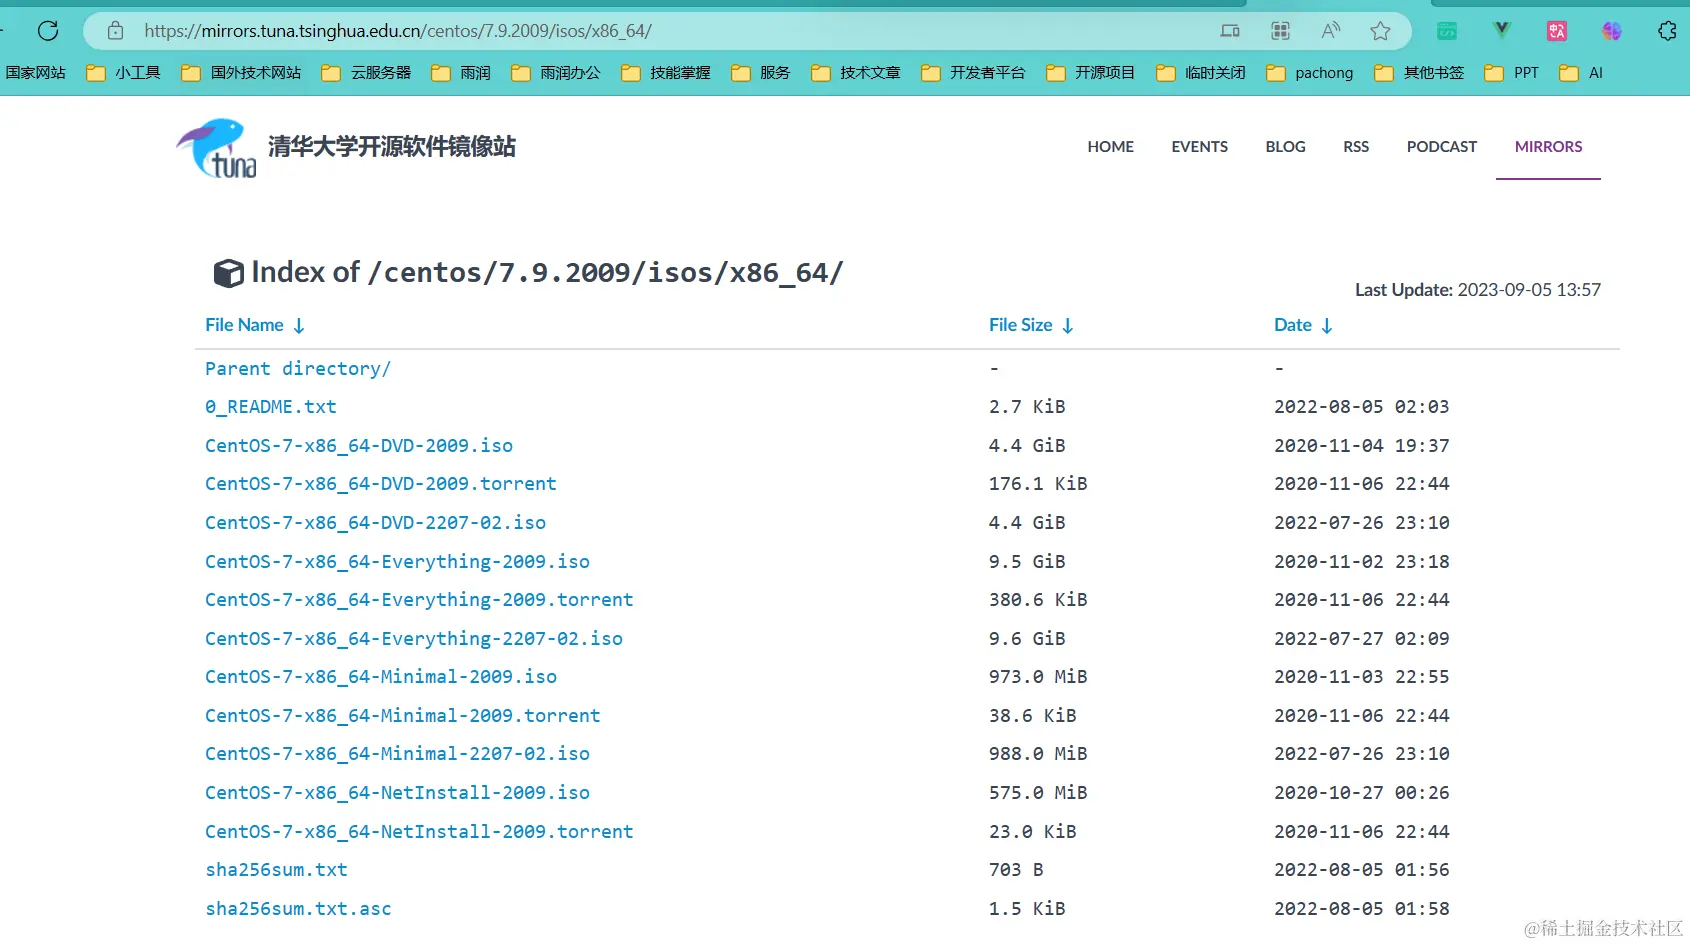Open the green code extension icon
Screen dimensions: 1690x945
coord(1447,31)
